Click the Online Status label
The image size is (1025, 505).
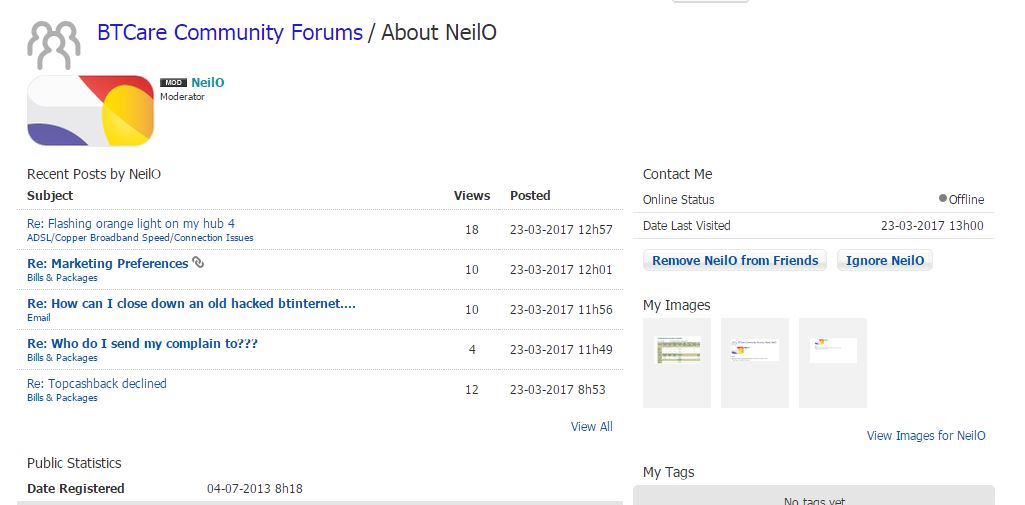pos(678,200)
